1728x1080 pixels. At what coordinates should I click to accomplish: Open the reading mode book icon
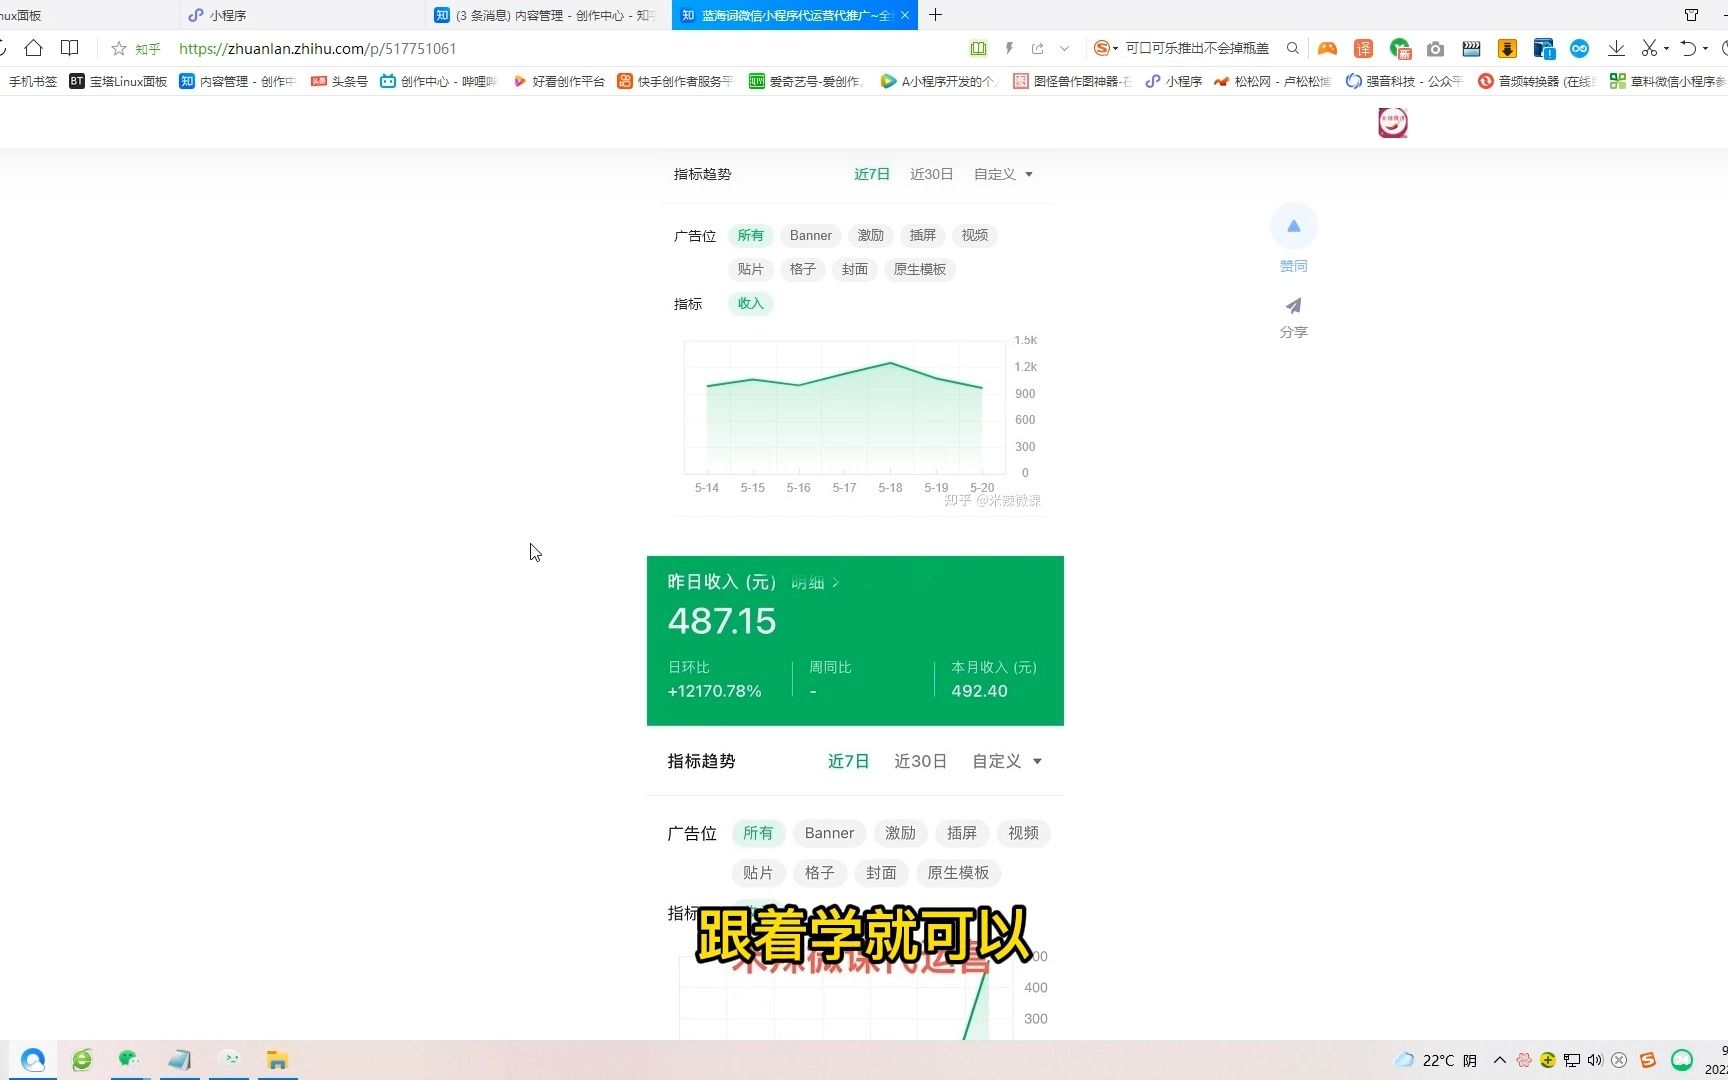click(x=978, y=48)
